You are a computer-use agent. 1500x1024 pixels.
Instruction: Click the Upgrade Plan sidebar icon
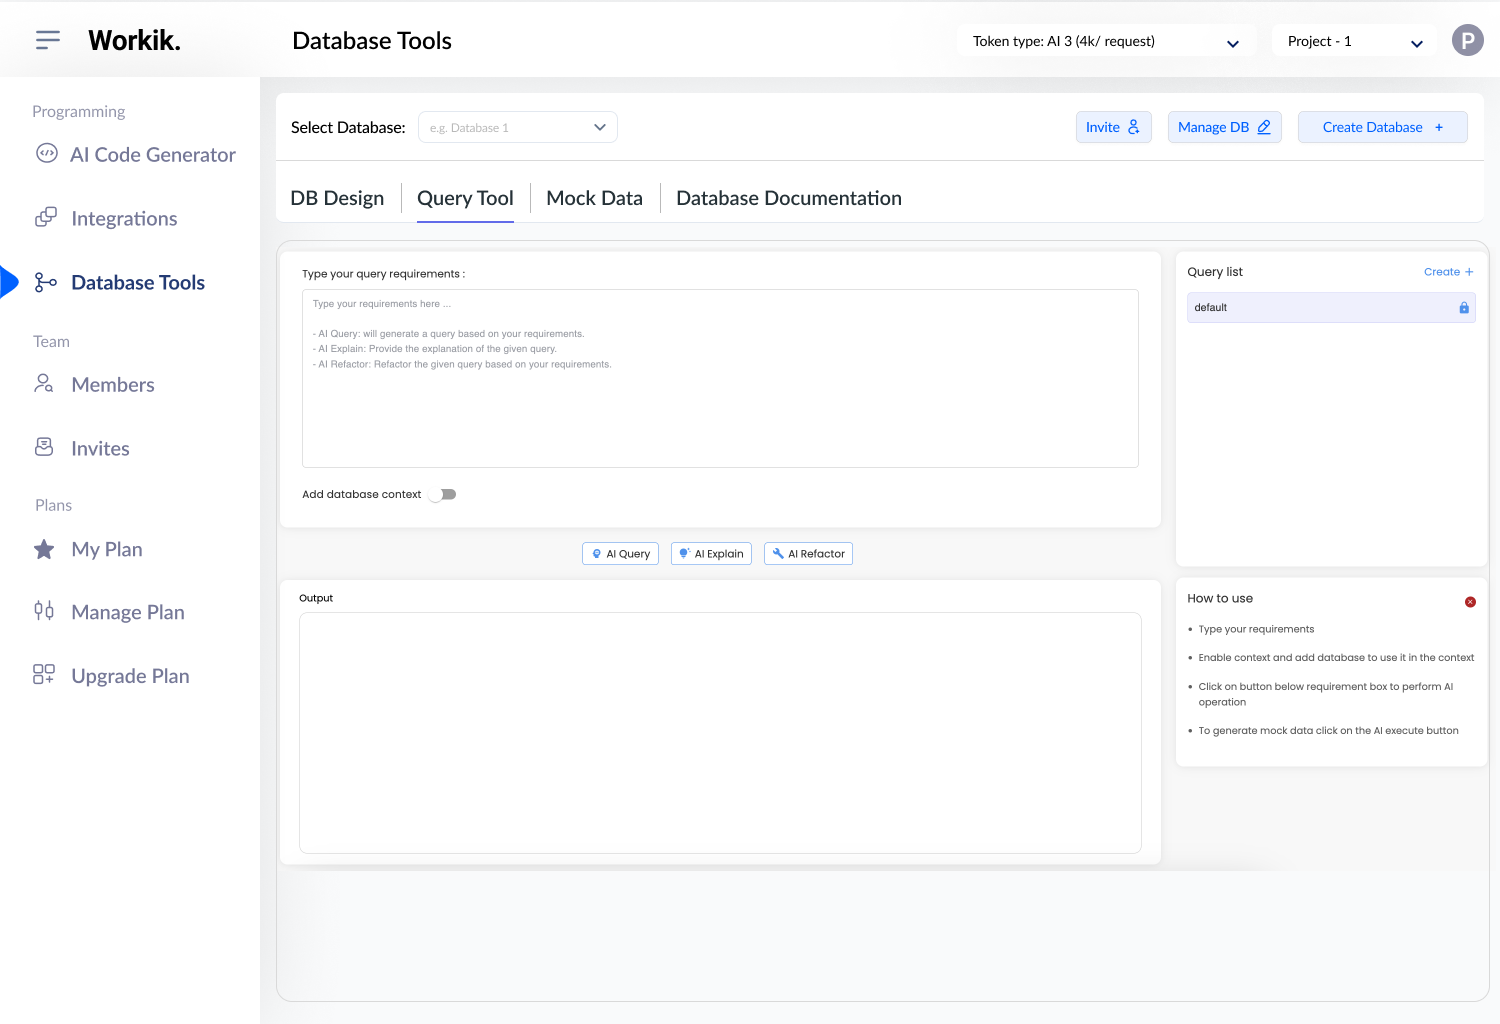(43, 674)
